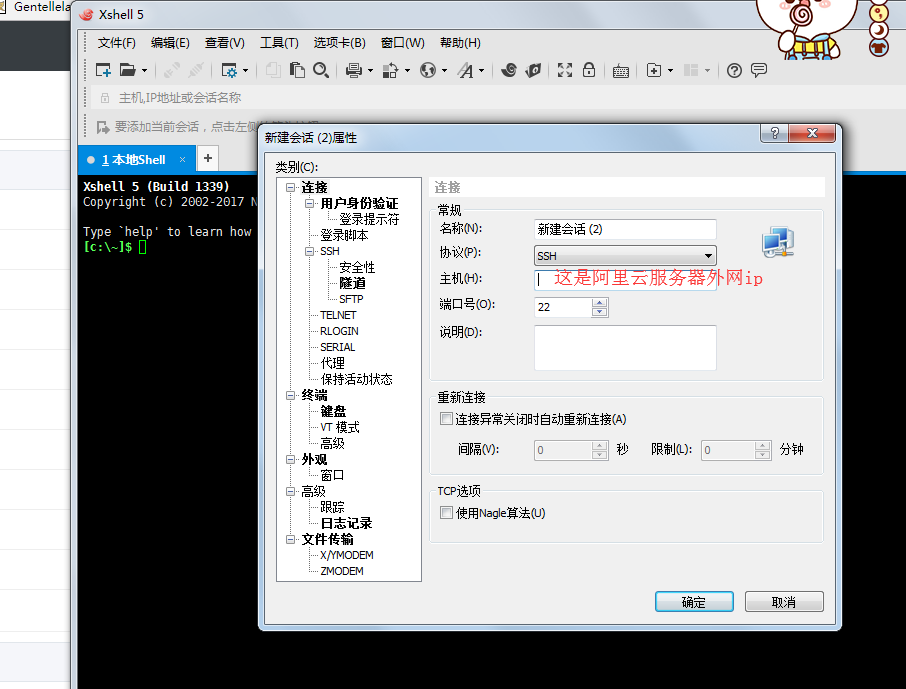The height and width of the screenshot is (689, 906).
Task: Click the Paste clipboard icon
Action: point(297,71)
